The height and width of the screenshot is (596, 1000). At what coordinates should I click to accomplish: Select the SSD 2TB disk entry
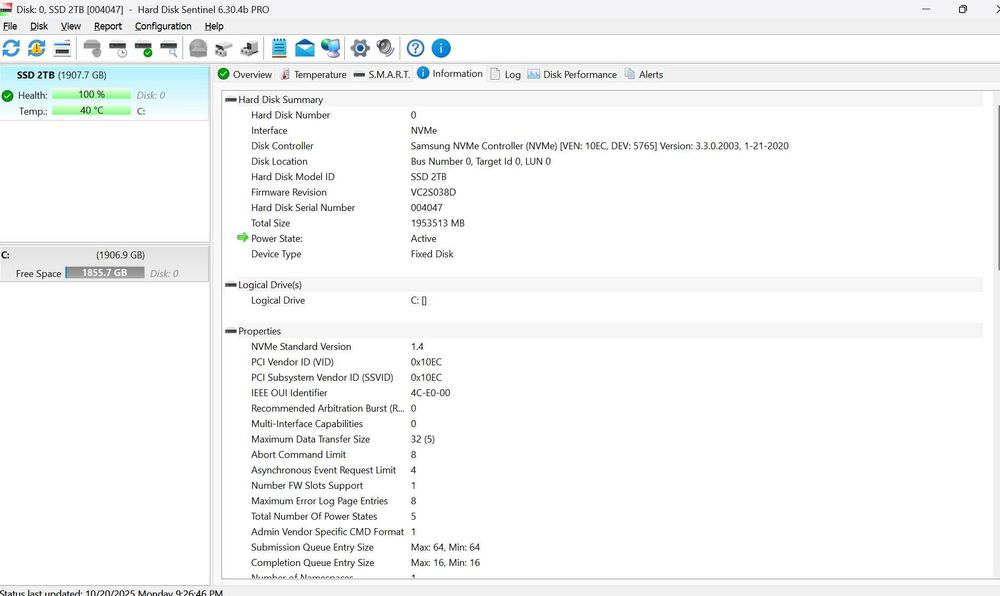tap(105, 92)
